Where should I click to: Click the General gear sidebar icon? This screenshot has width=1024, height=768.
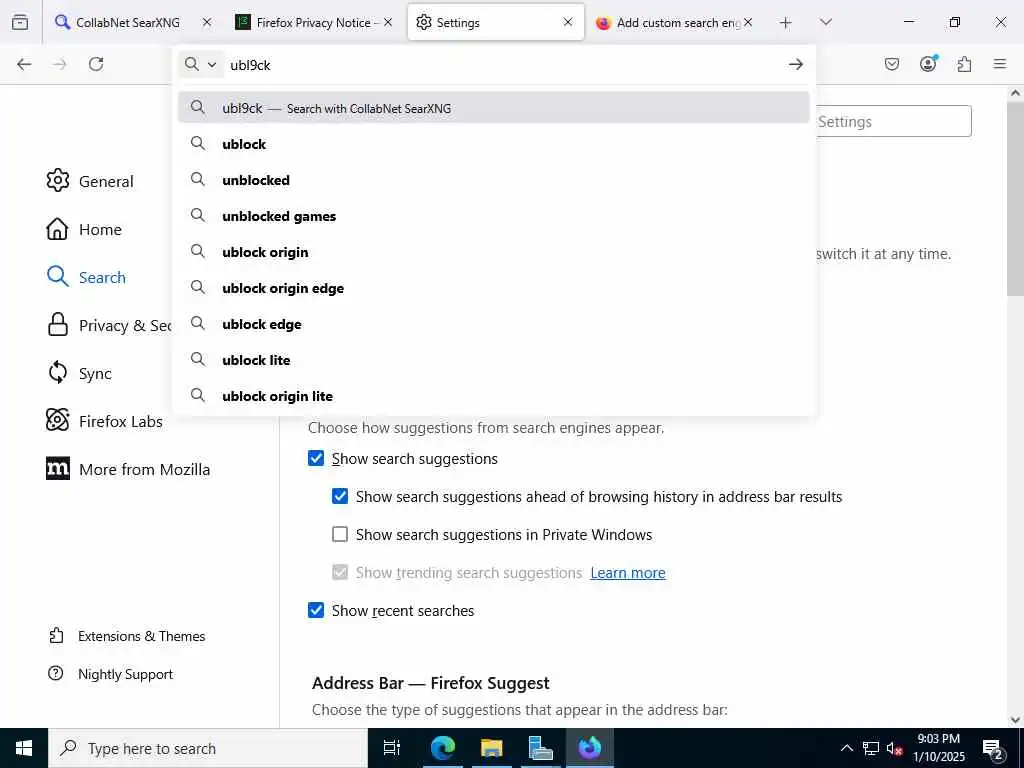point(57,180)
